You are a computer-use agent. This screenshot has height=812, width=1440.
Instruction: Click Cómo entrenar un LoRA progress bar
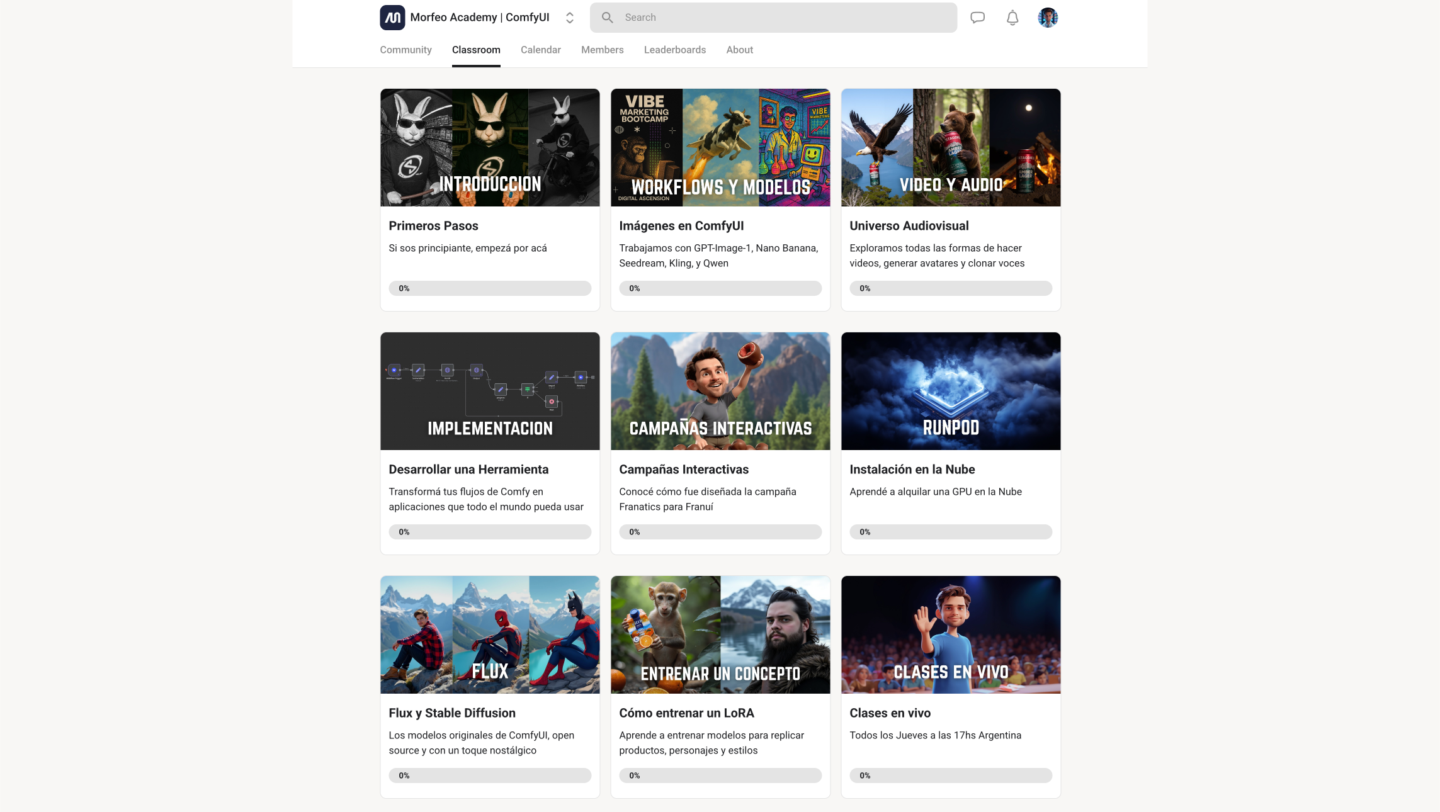tap(720, 775)
